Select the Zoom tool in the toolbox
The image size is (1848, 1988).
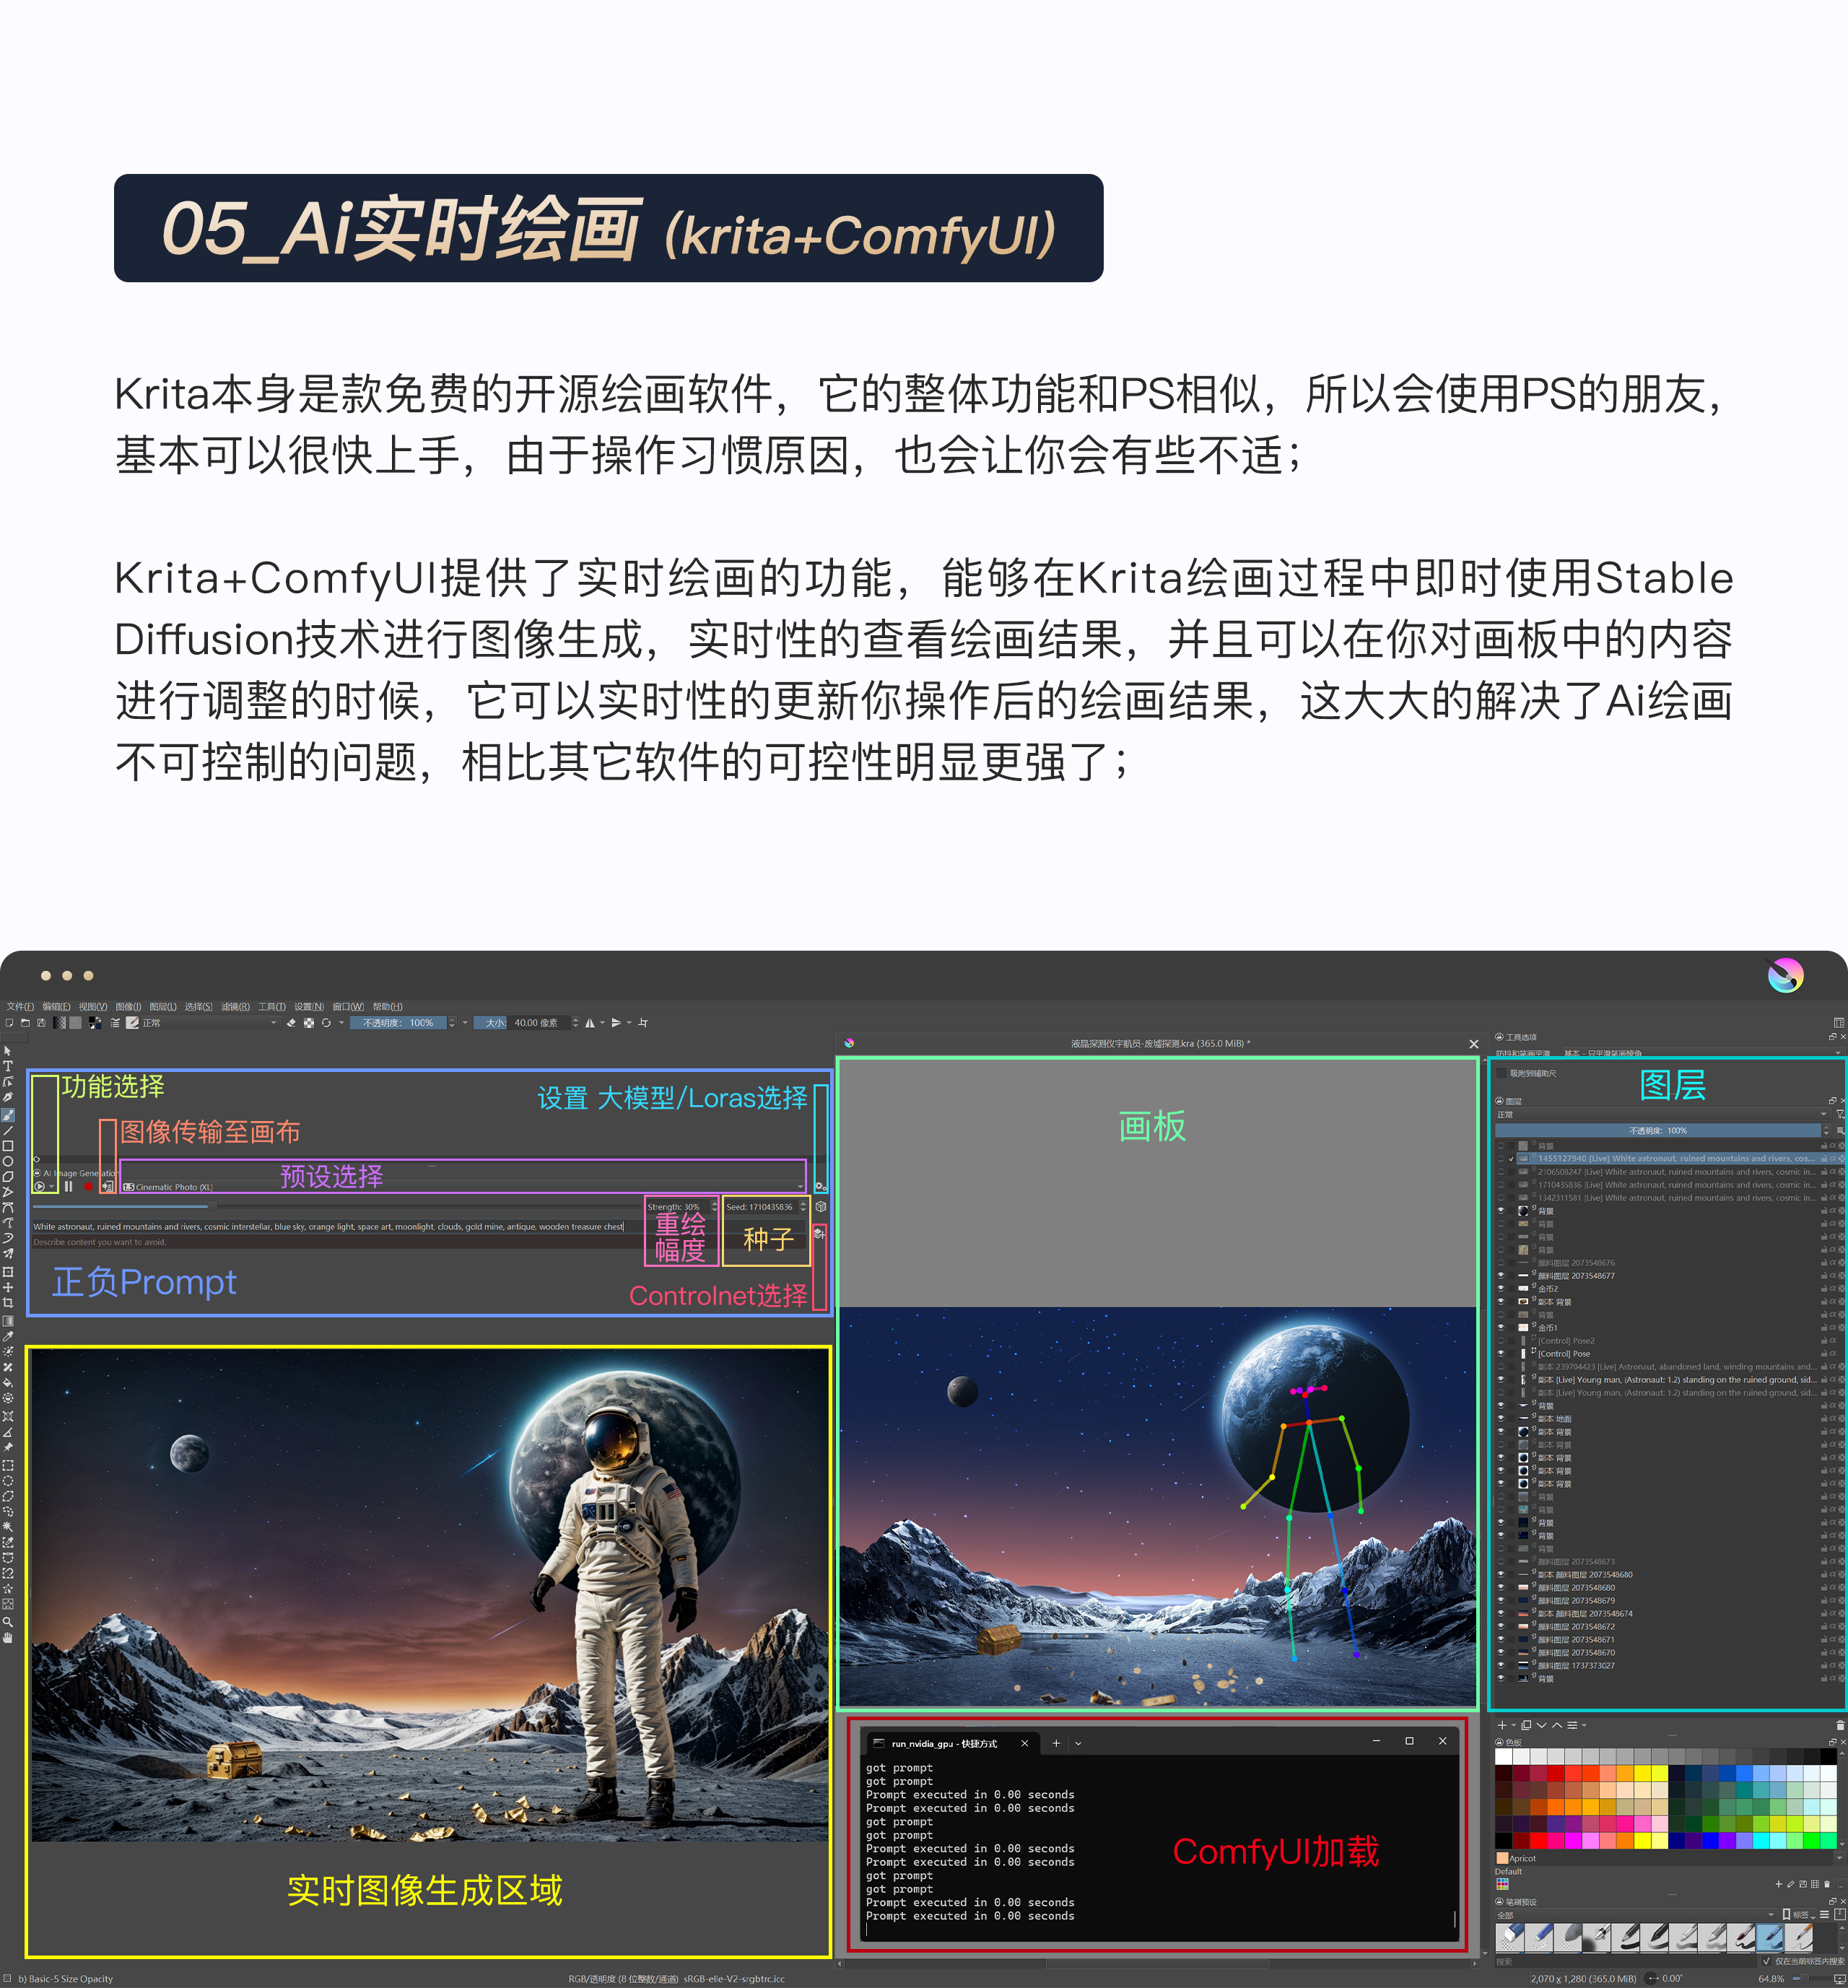(8, 1622)
